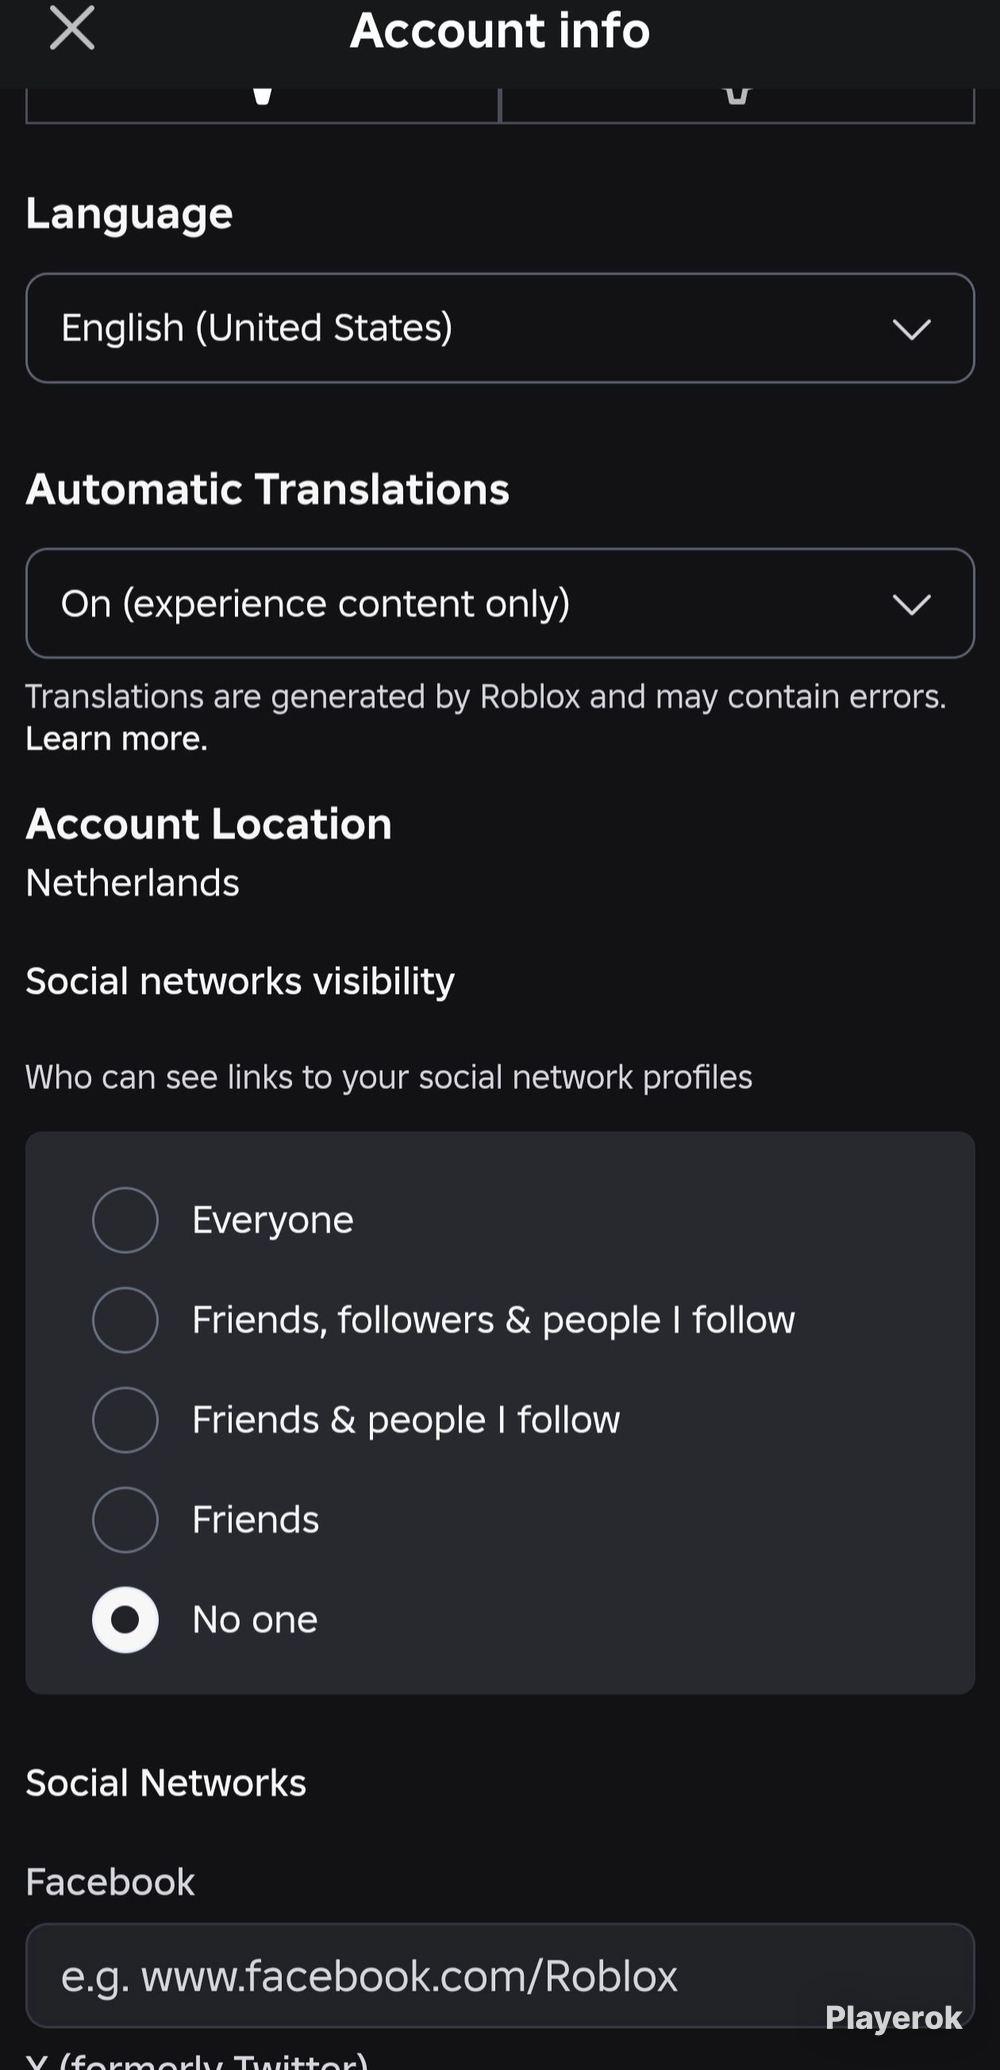The height and width of the screenshot is (2070, 1000).
Task: Click the Language dropdown chevron arrow
Action: click(911, 329)
